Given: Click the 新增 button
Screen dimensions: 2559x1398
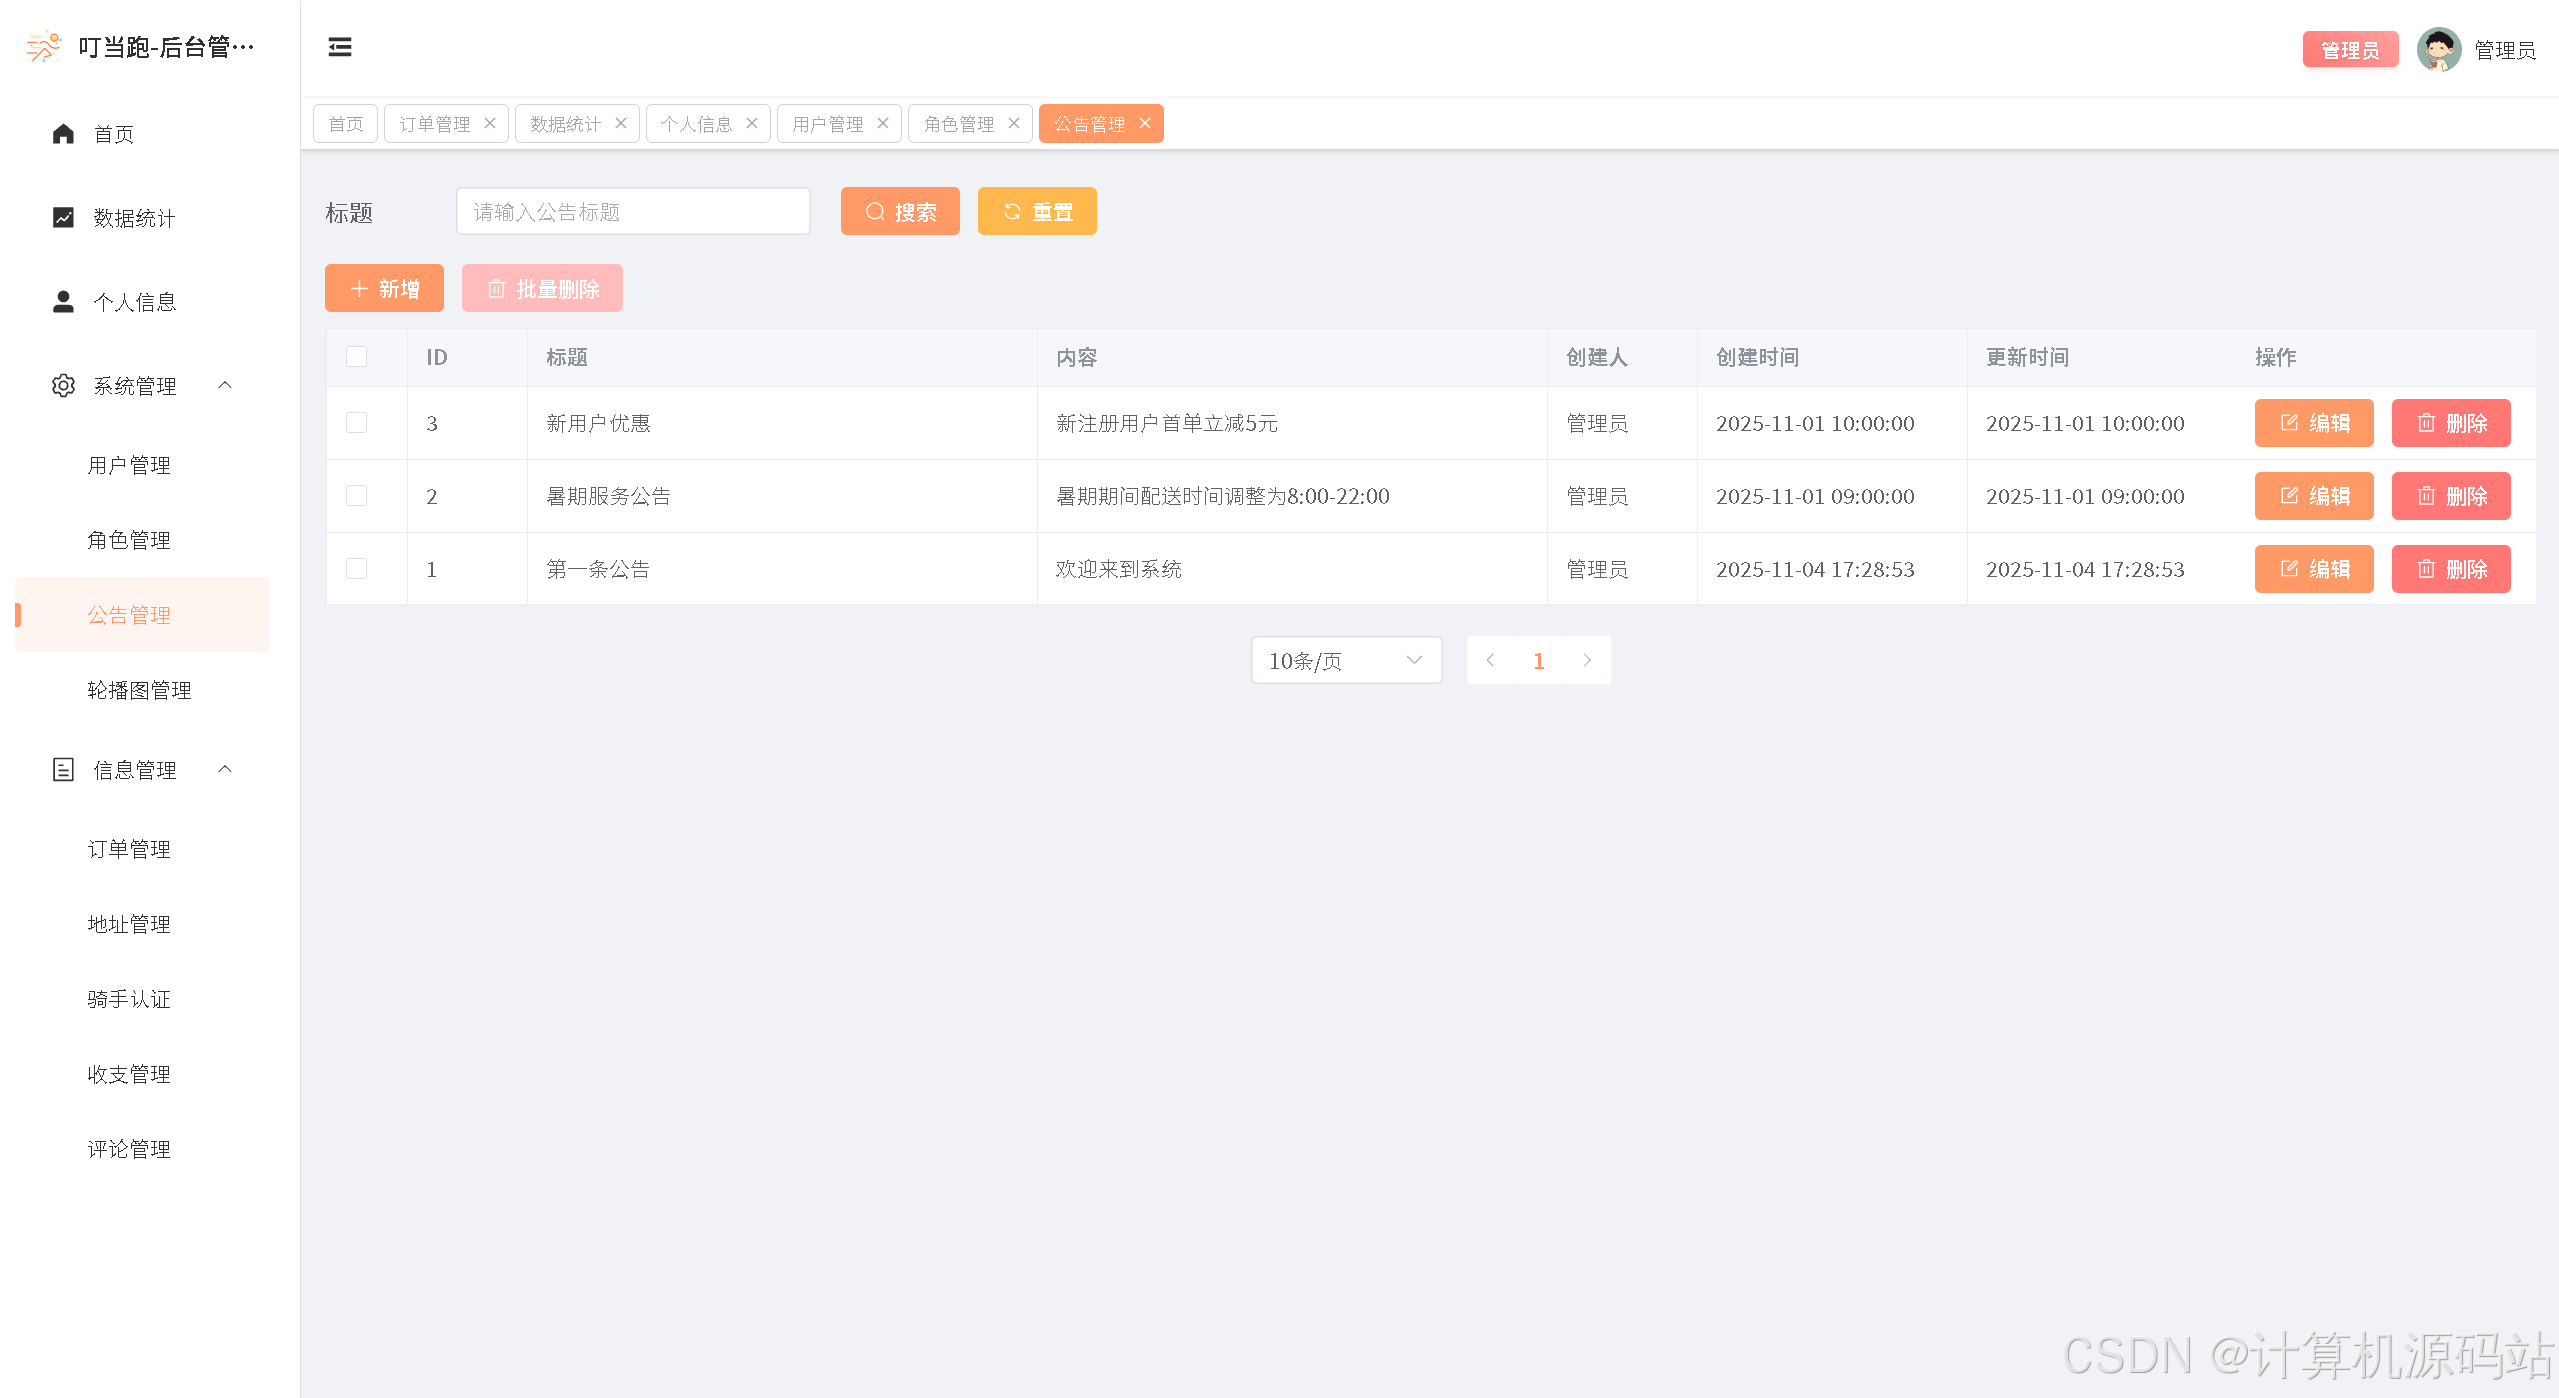Looking at the screenshot, I should pos(384,289).
